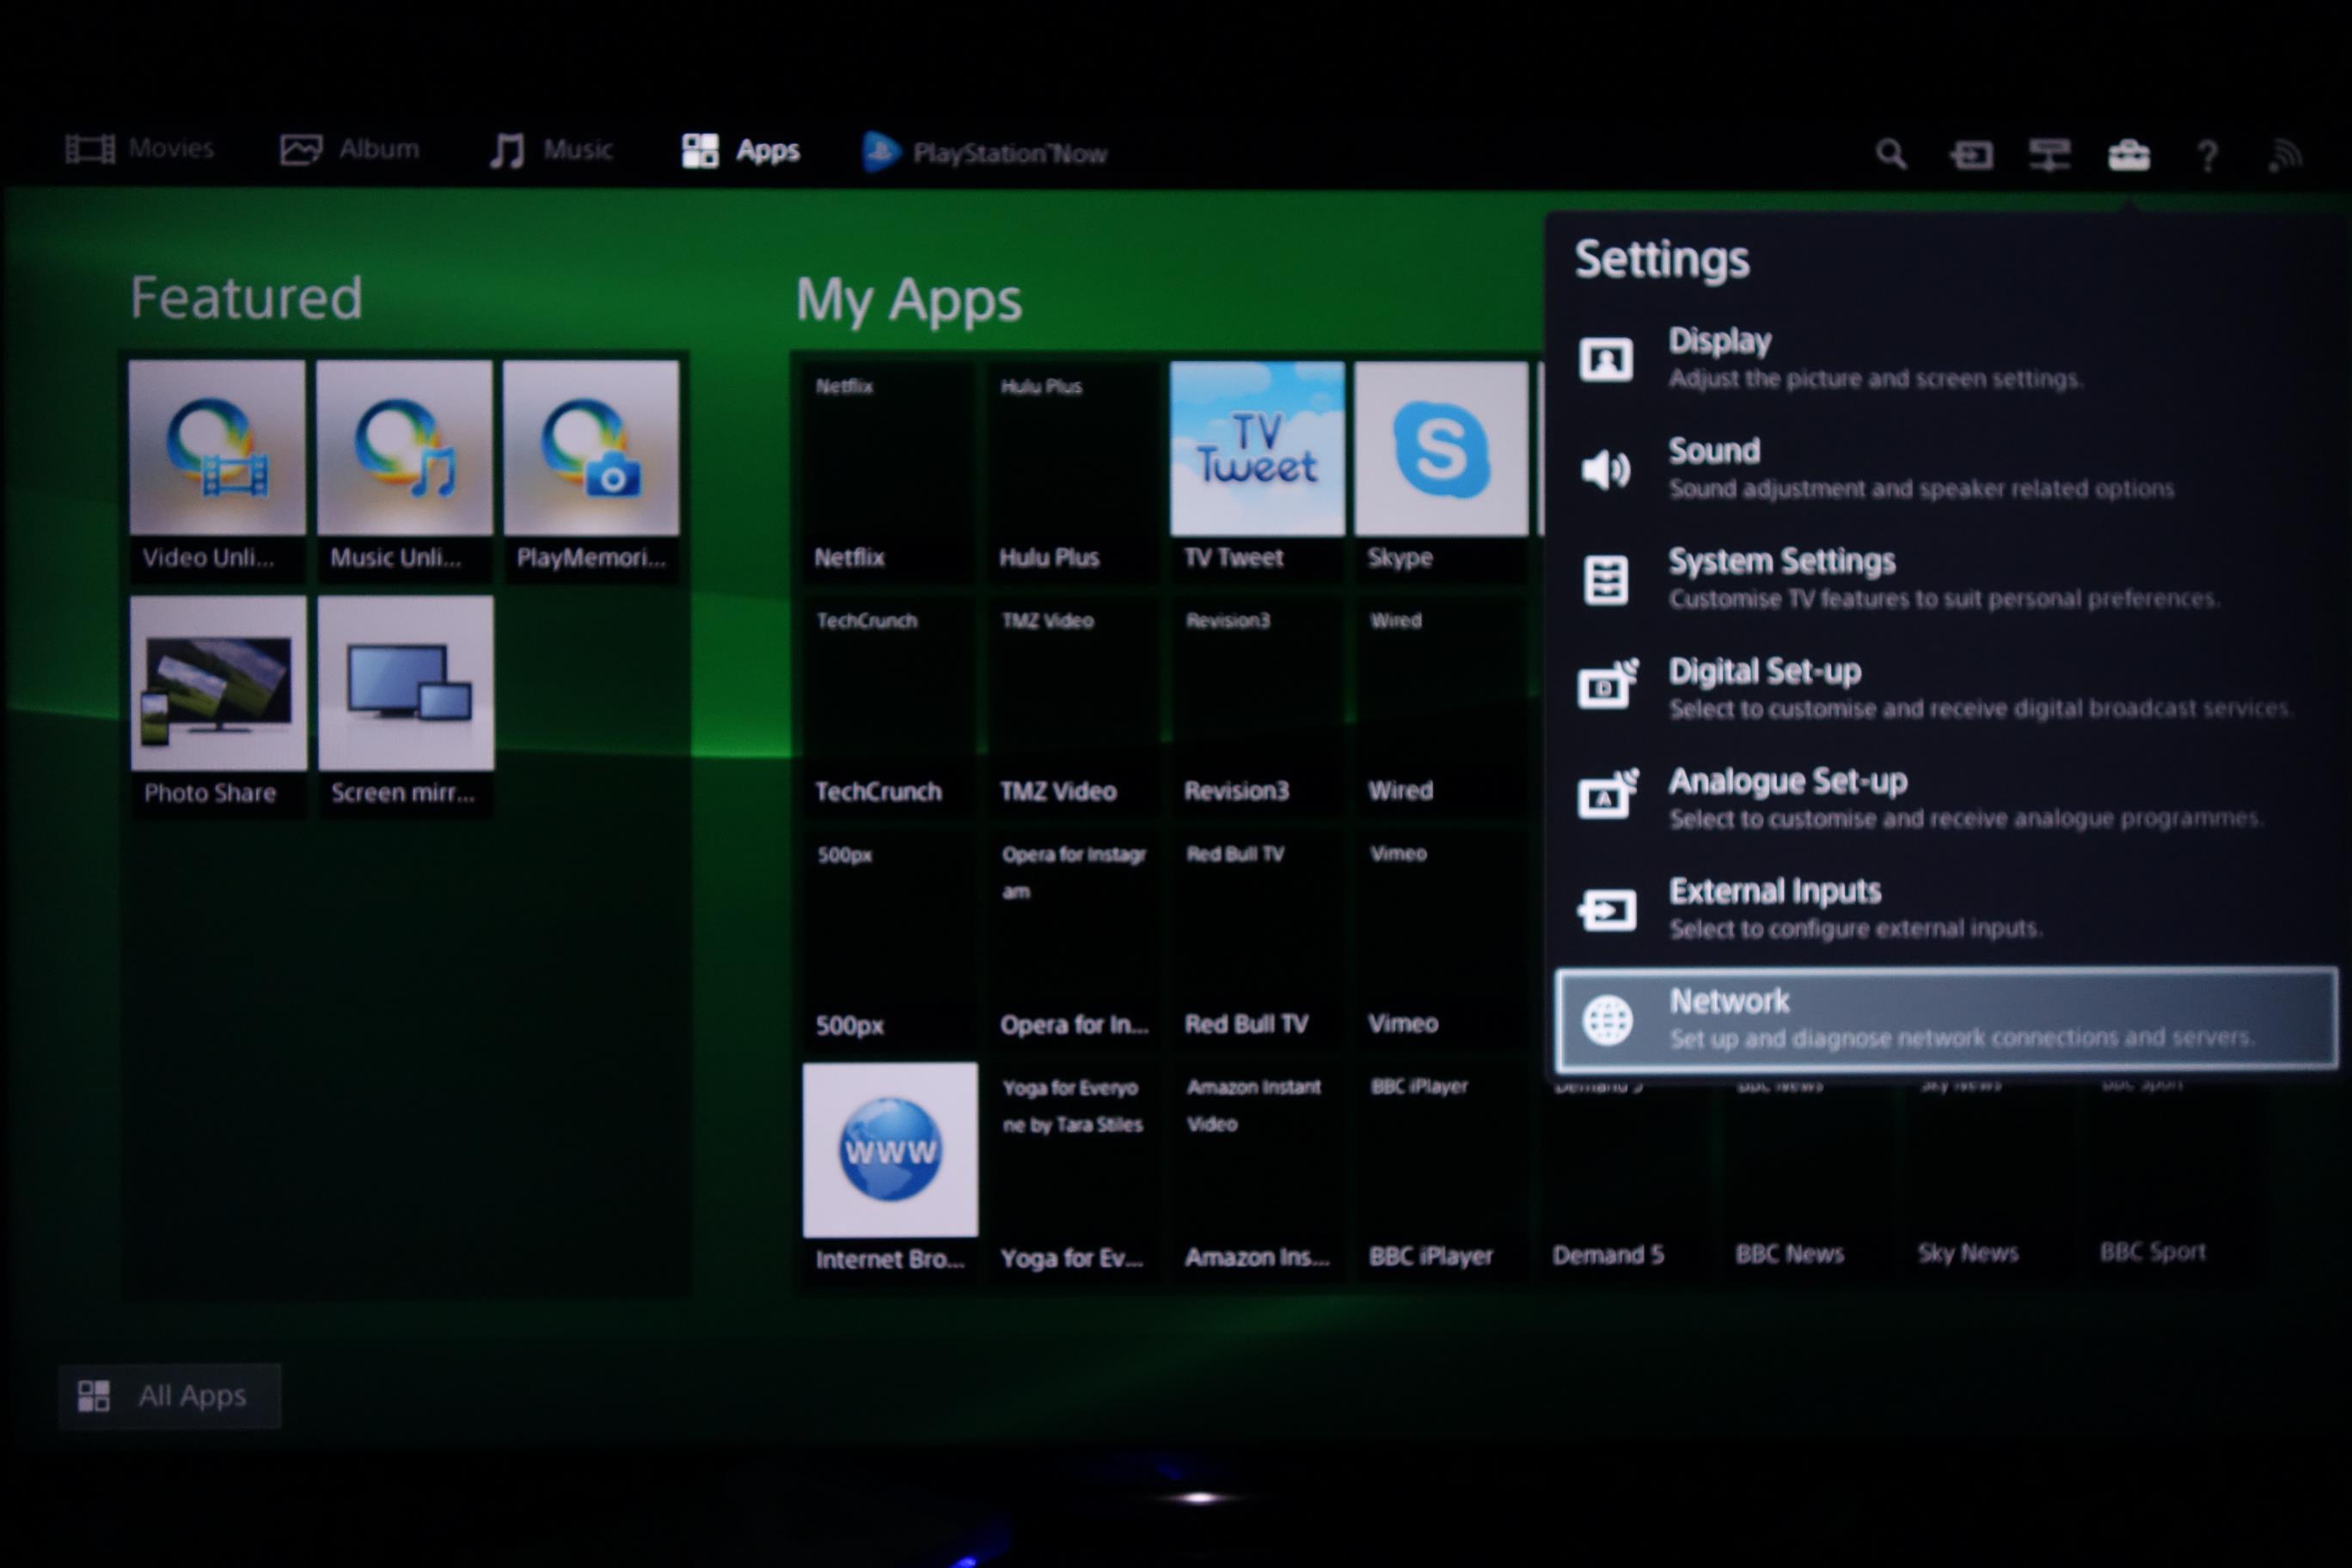Image resolution: width=2352 pixels, height=1568 pixels.
Task: Open the Settings toolbox icon
Action: point(2129,155)
